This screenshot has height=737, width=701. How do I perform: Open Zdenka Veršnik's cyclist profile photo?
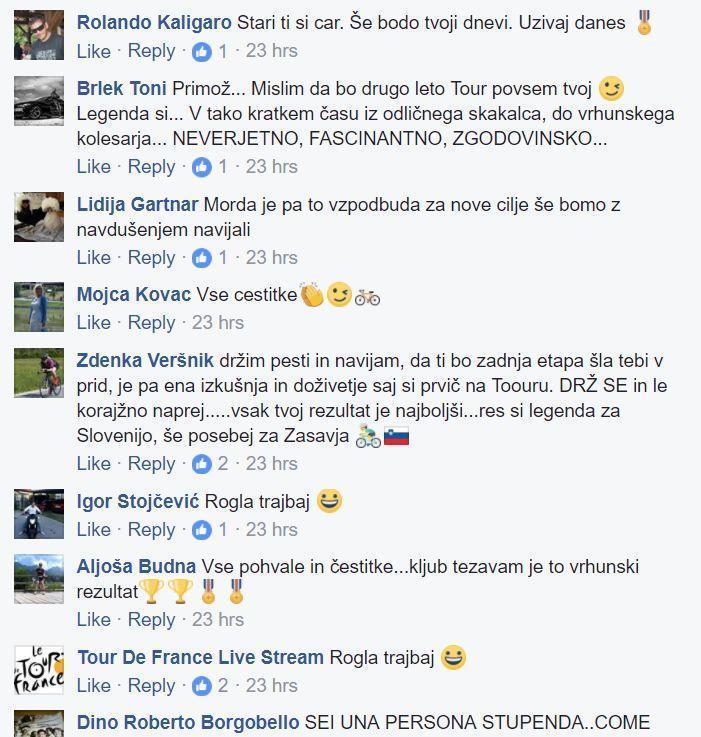(x=39, y=373)
